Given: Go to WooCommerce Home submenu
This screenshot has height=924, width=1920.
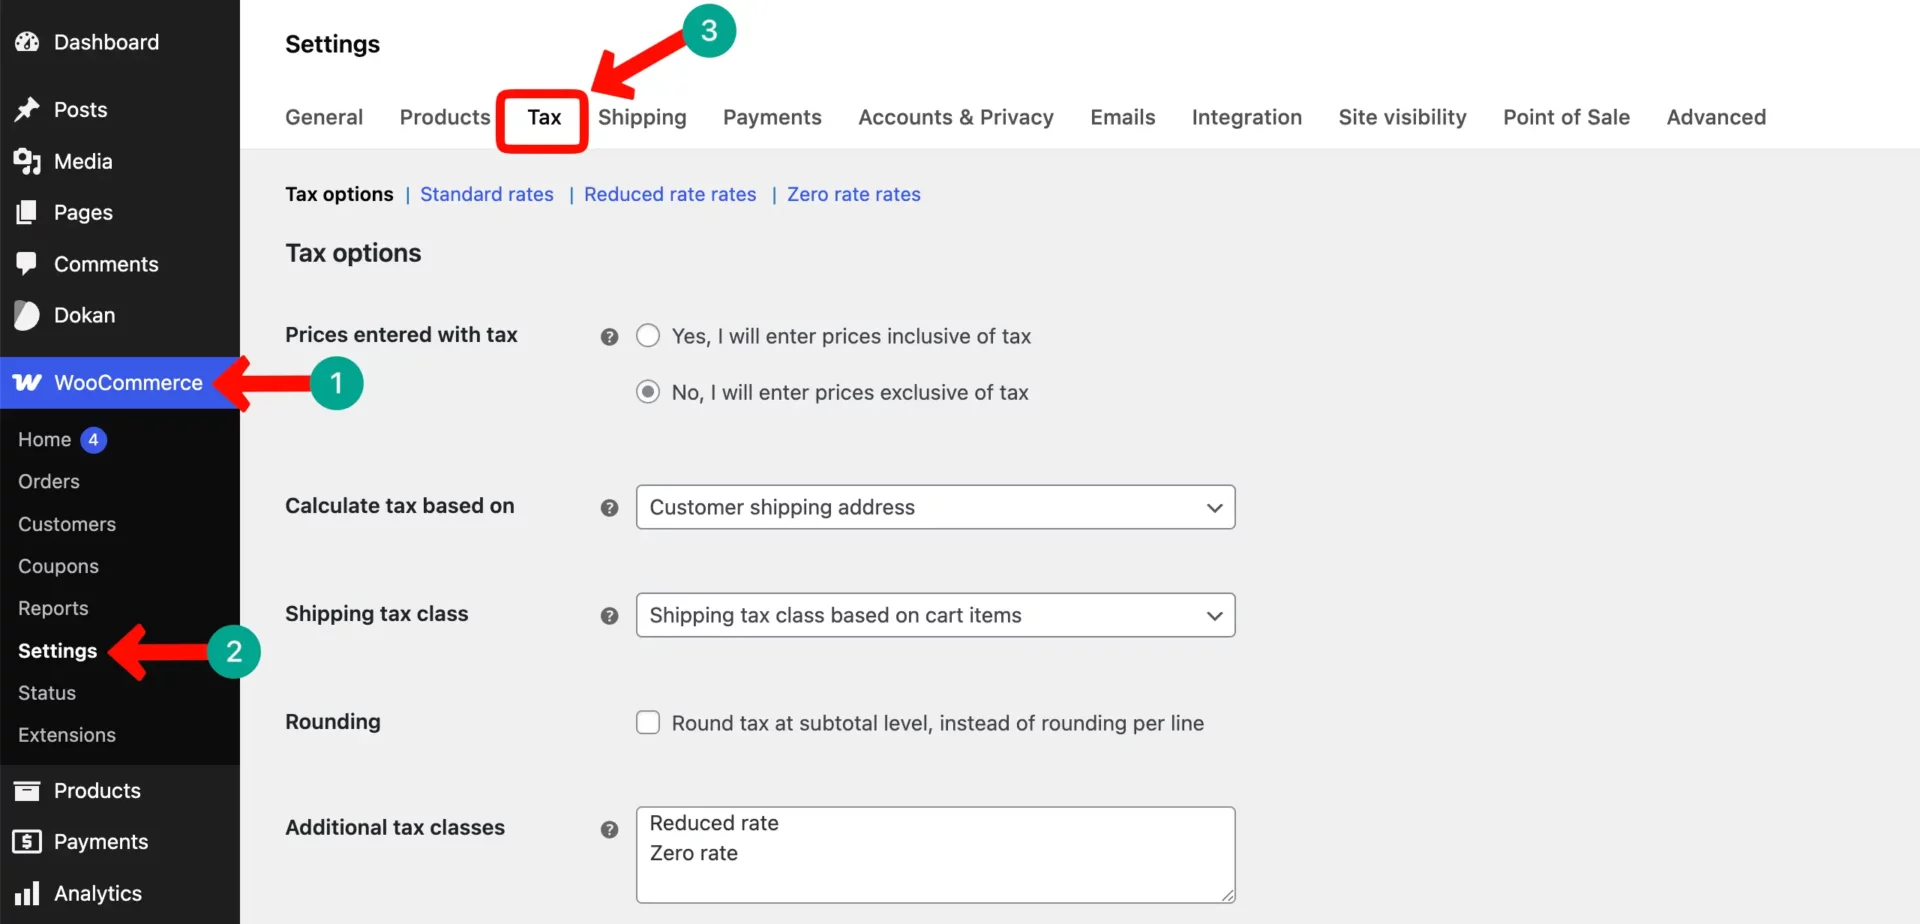Looking at the screenshot, I should coord(44,440).
